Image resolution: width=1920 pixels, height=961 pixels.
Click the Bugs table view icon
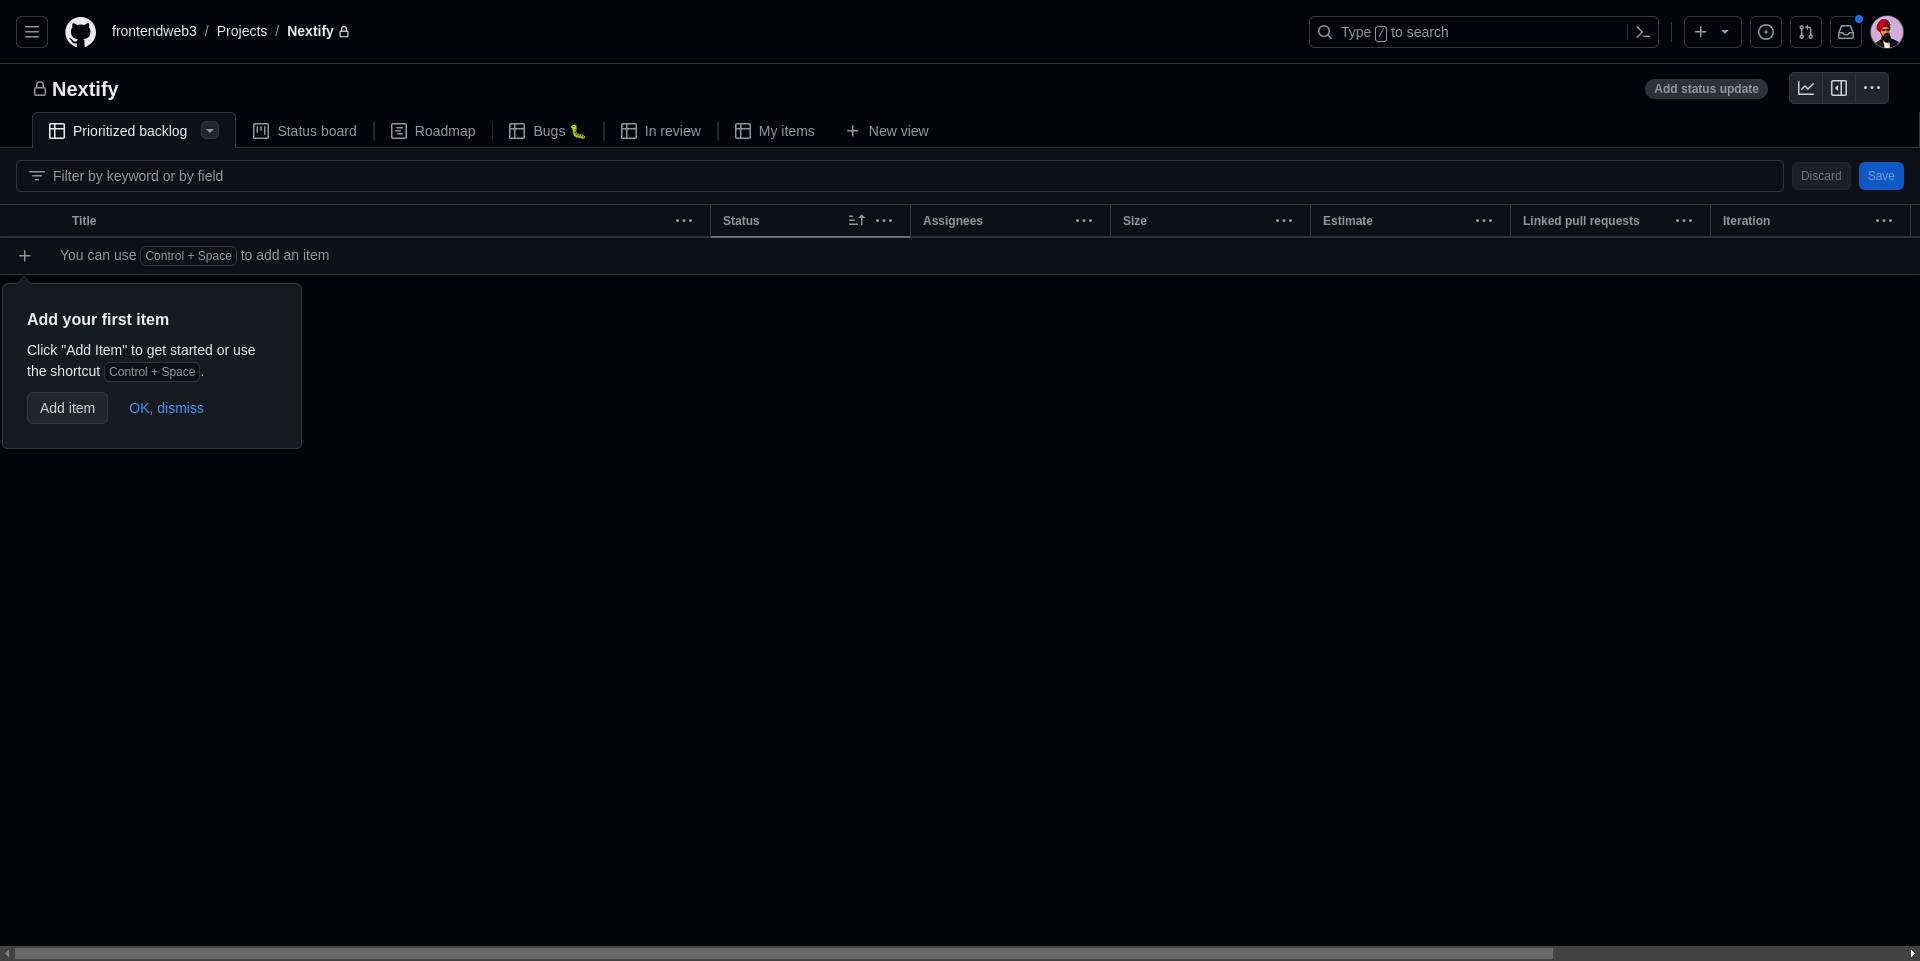[517, 131]
